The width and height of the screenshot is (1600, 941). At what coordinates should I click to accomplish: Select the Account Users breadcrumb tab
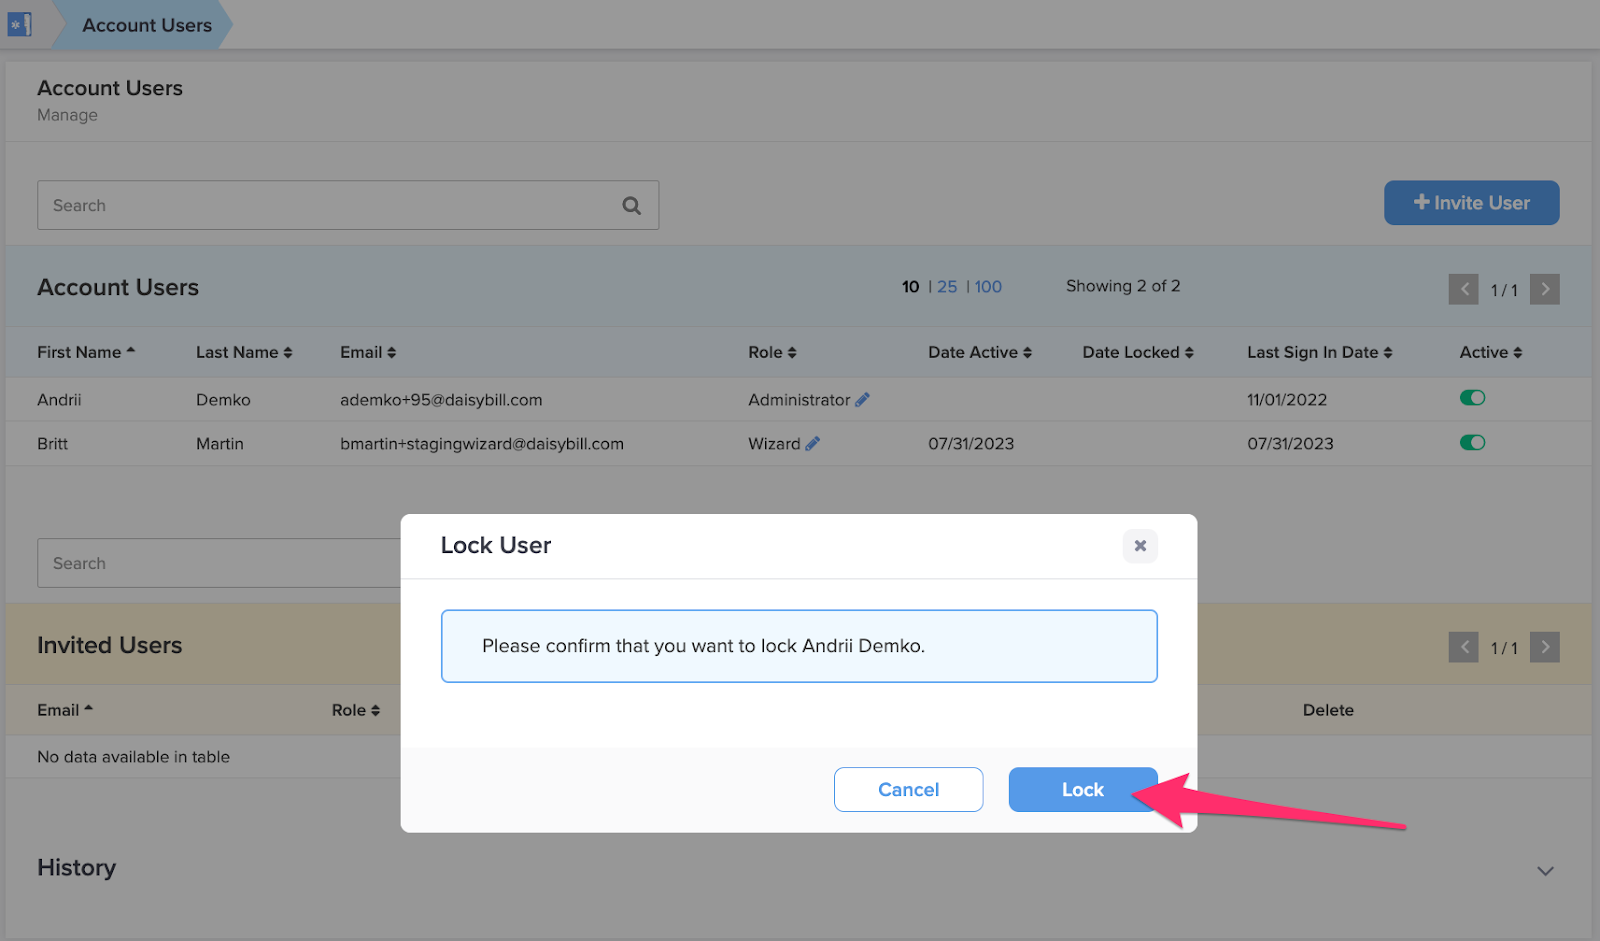point(146,24)
